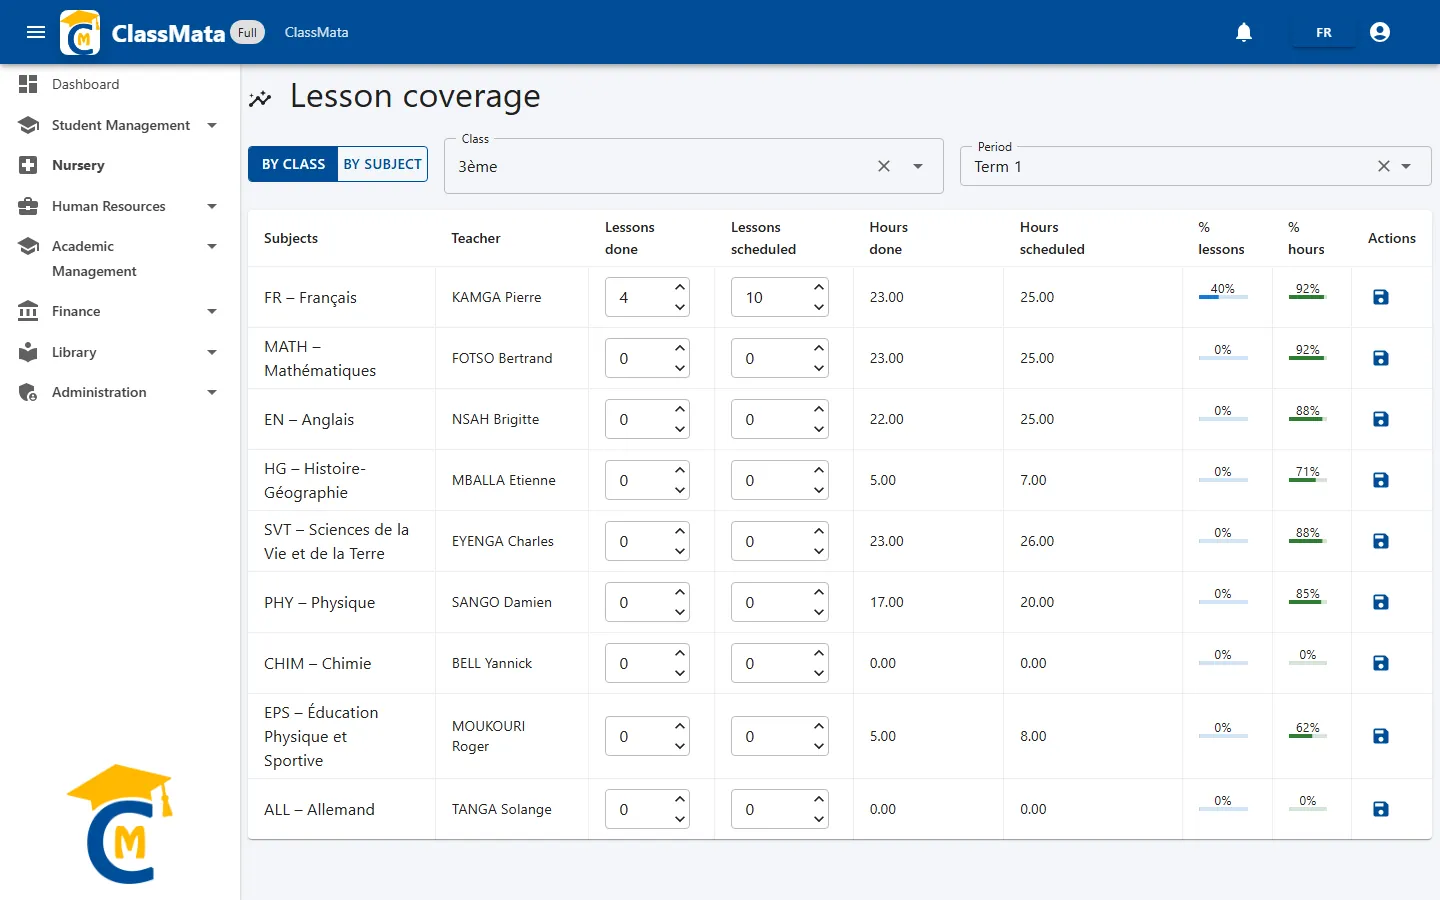Click teacher name KAMGA Pierre
The height and width of the screenshot is (900, 1440).
(x=496, y=297)
